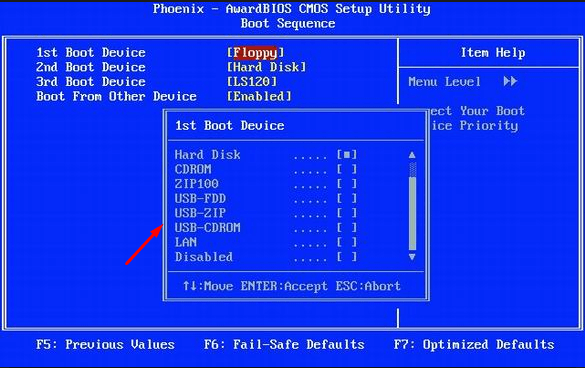585x368 pixels.
Task: Select the CDROM radio option
Action: (347, 169)
